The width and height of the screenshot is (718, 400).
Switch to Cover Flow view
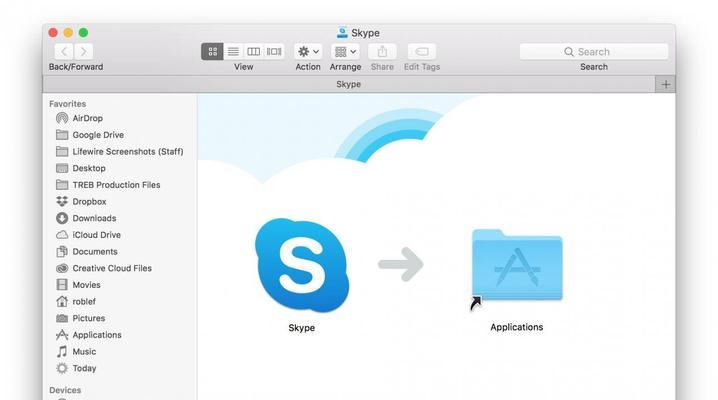[x=274, y=52]
